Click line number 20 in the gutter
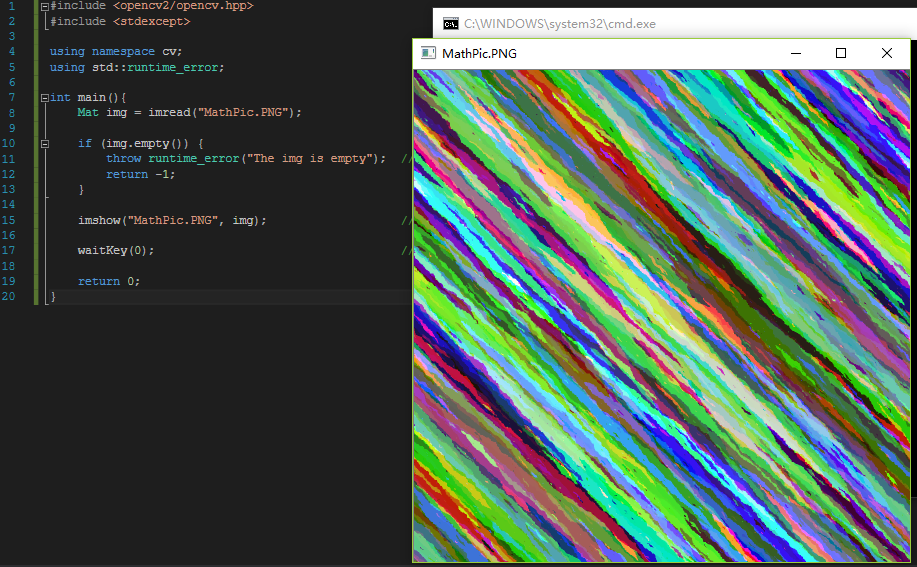 tap(8, 296)
